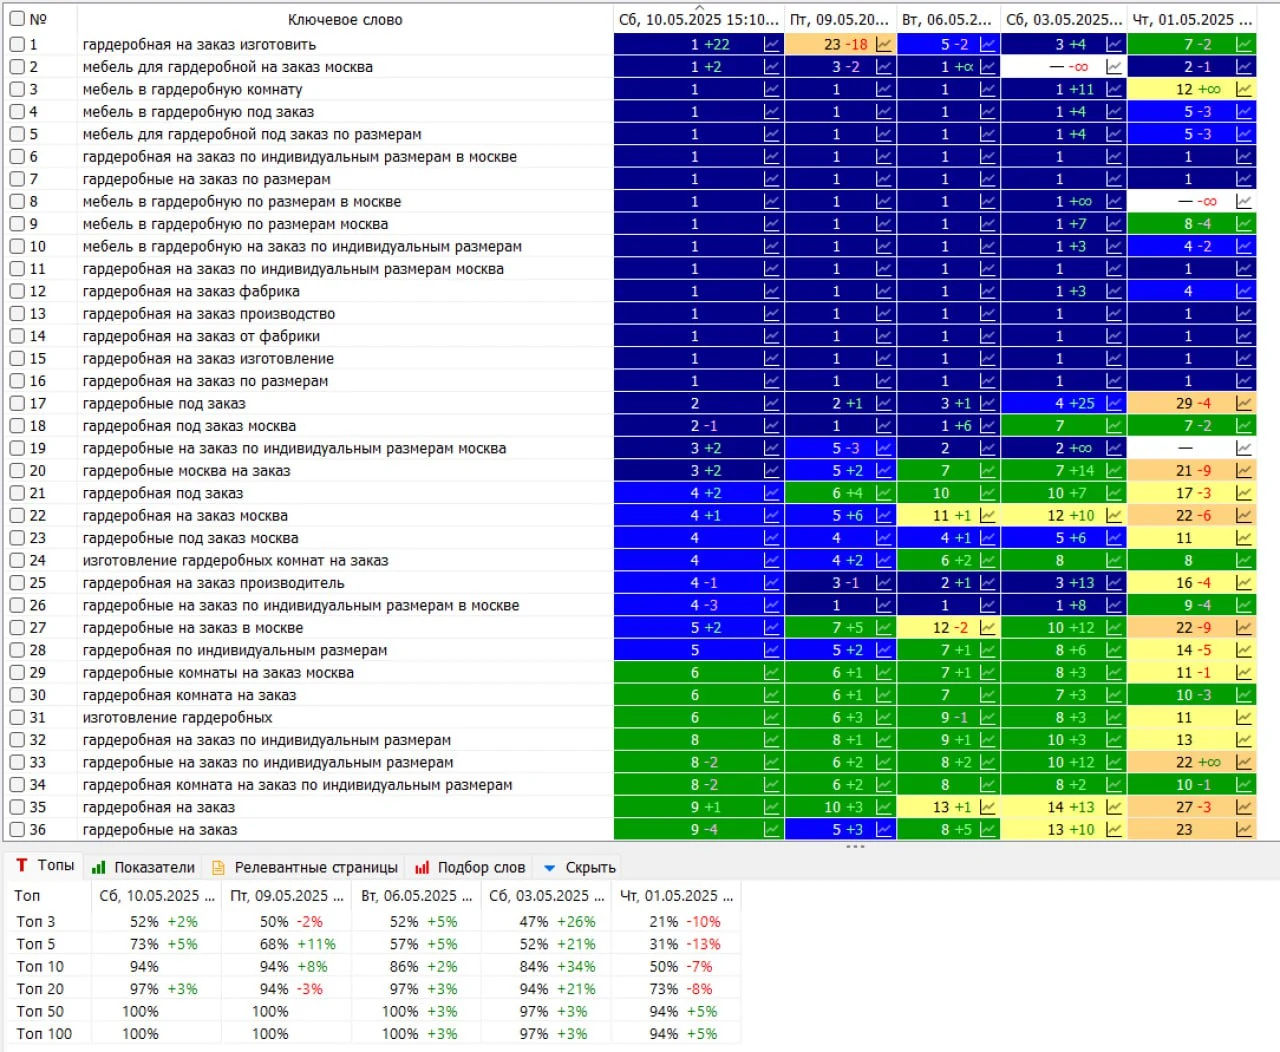Toggle the select-all checkbox beside № header
1280x1052 pixels.
pyautogui.click(x=17, y=18)
